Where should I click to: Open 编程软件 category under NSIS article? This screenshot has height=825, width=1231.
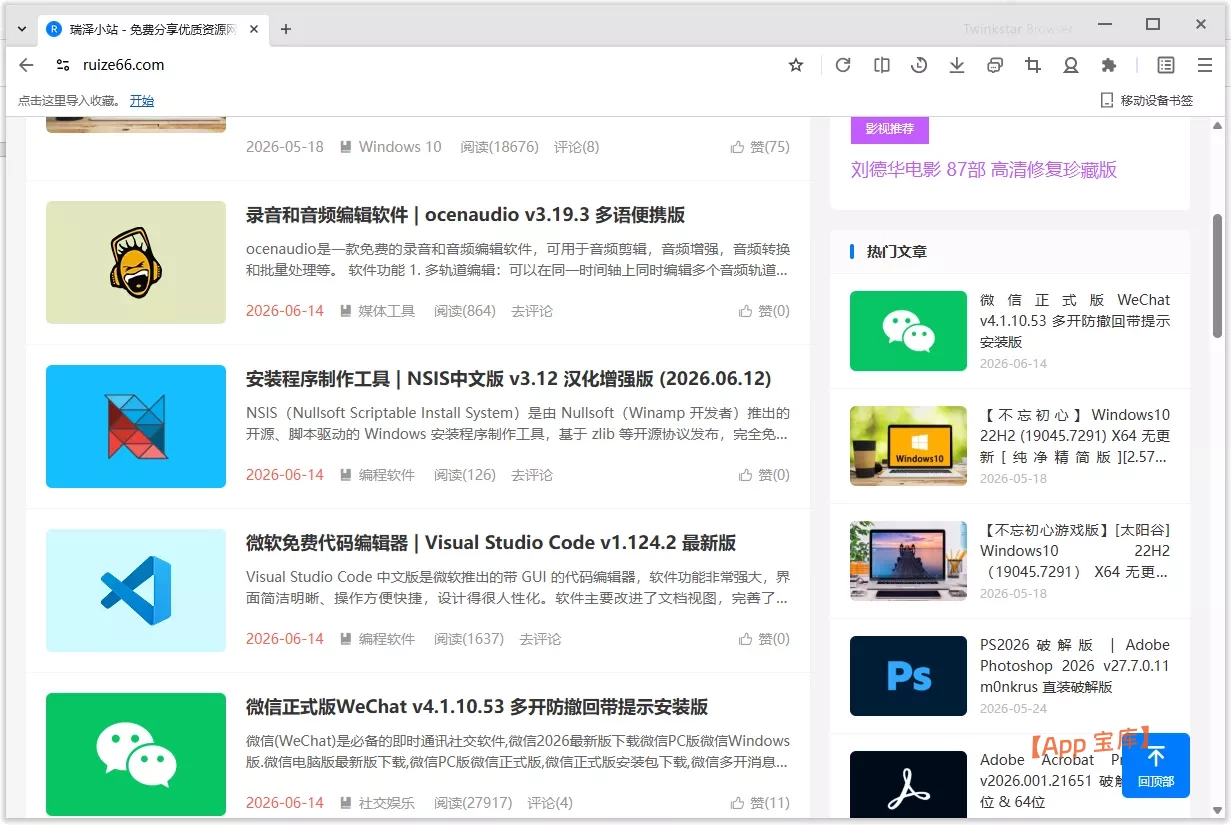tap(386, 475)
